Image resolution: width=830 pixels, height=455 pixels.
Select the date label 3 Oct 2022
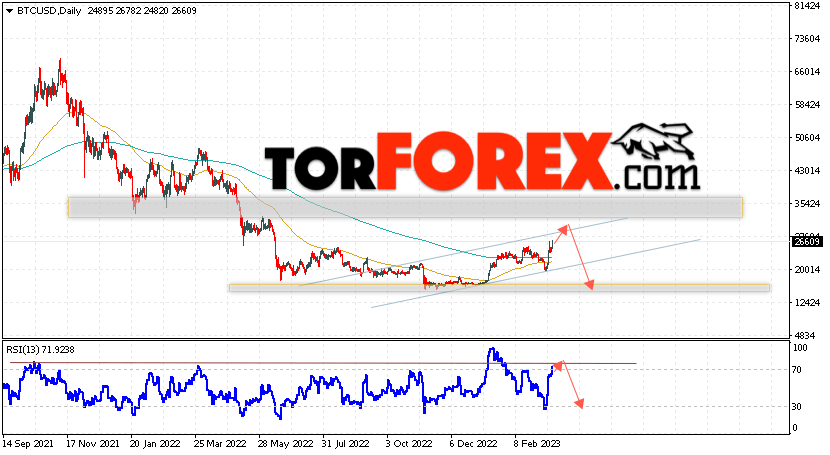[409, 443]
